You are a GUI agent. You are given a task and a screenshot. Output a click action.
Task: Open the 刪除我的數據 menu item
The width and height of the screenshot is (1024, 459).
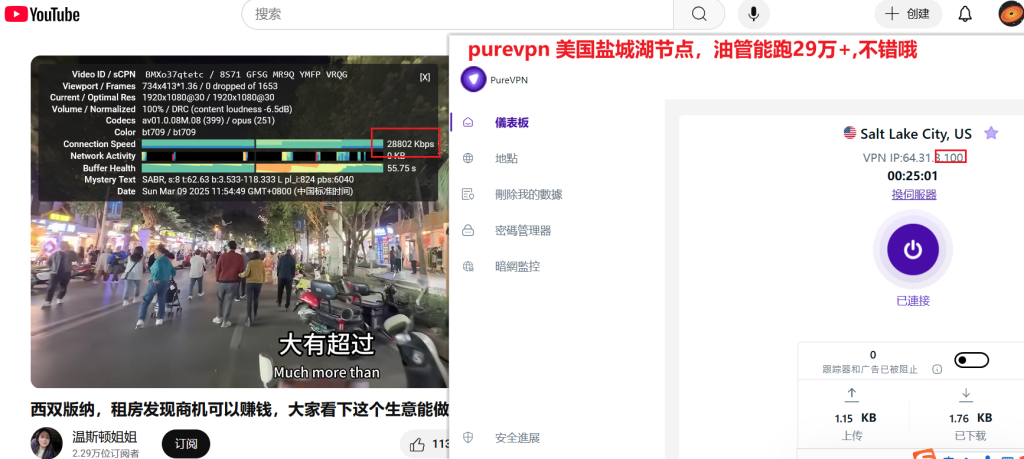click(529, 194)
